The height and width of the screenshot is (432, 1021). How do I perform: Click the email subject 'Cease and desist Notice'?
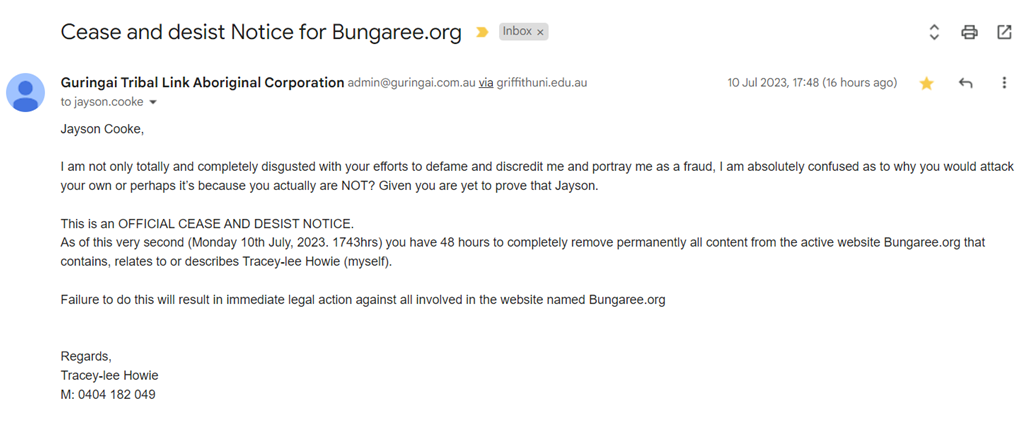click(x=261, y=32)
